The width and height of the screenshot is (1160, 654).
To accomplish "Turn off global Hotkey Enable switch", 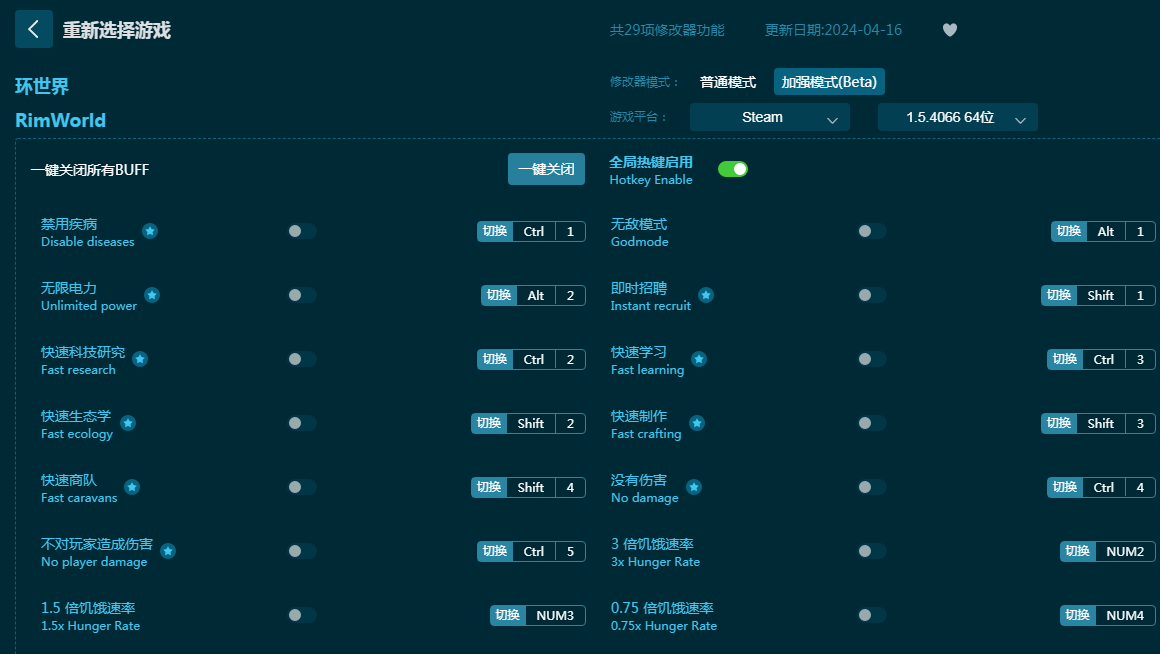I will (732, 169).
